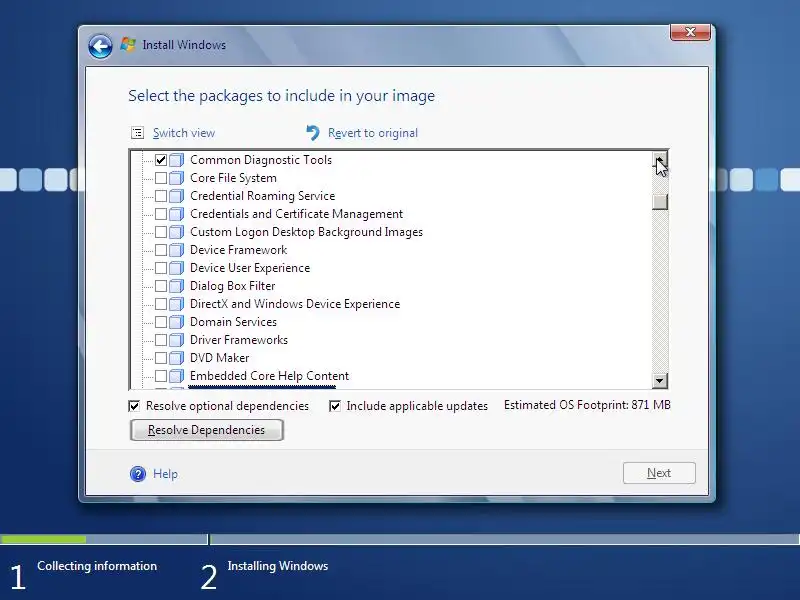
Task: Check DirectX and Windows Device Experience box
Action: tap(161, 304)
